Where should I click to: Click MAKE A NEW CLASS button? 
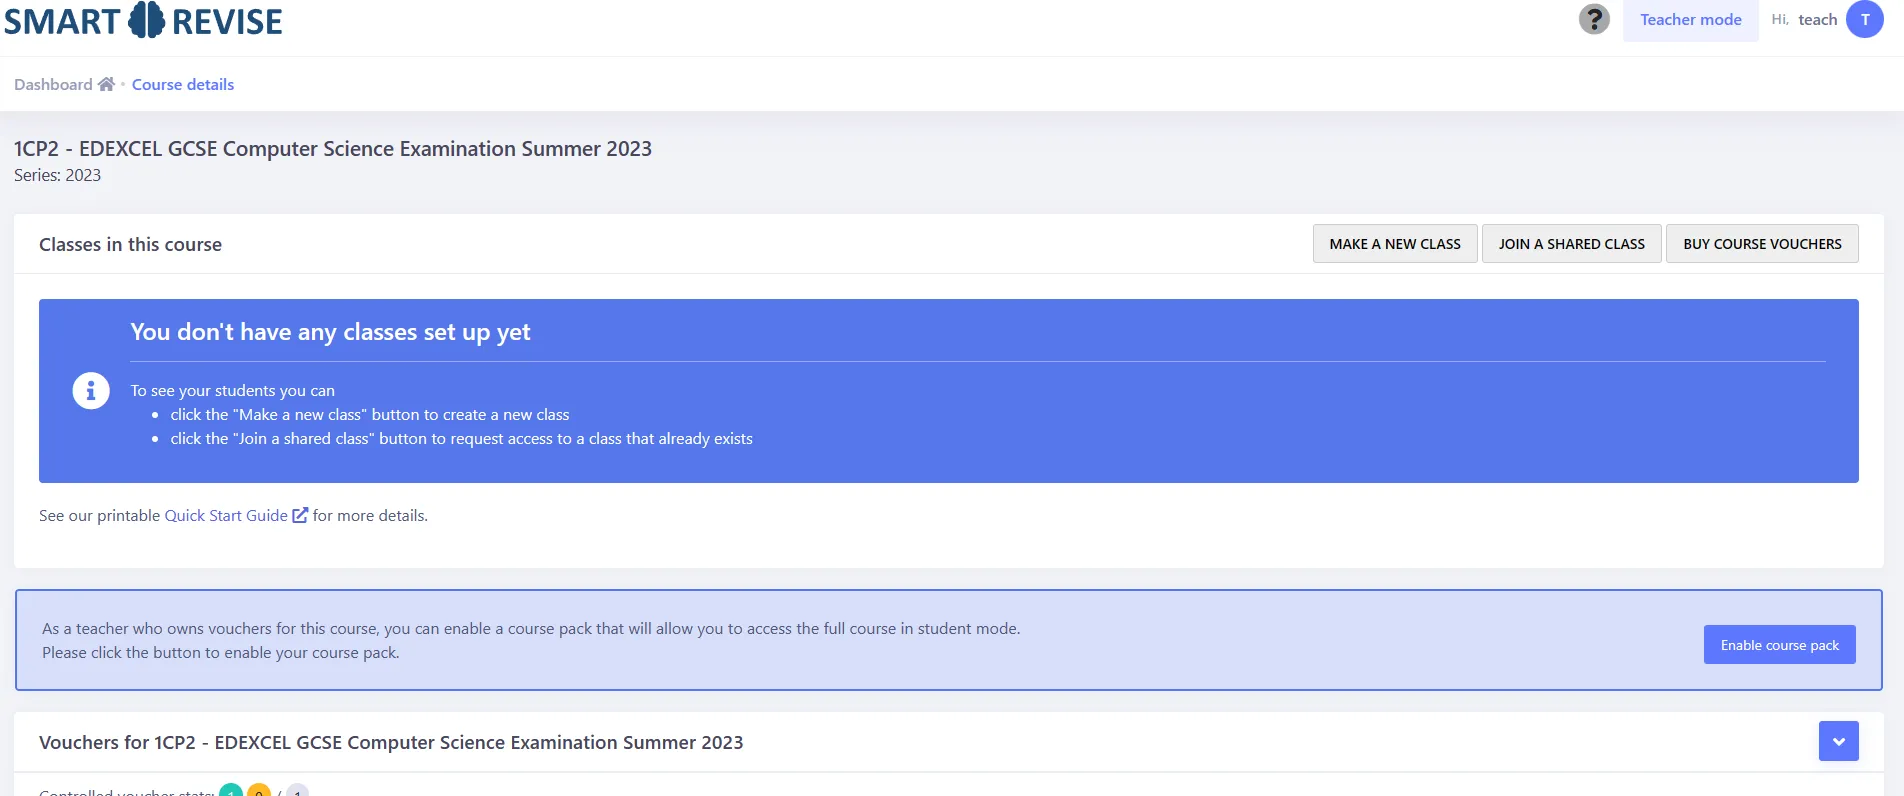pyautogui.click(x=1395, y=244)
